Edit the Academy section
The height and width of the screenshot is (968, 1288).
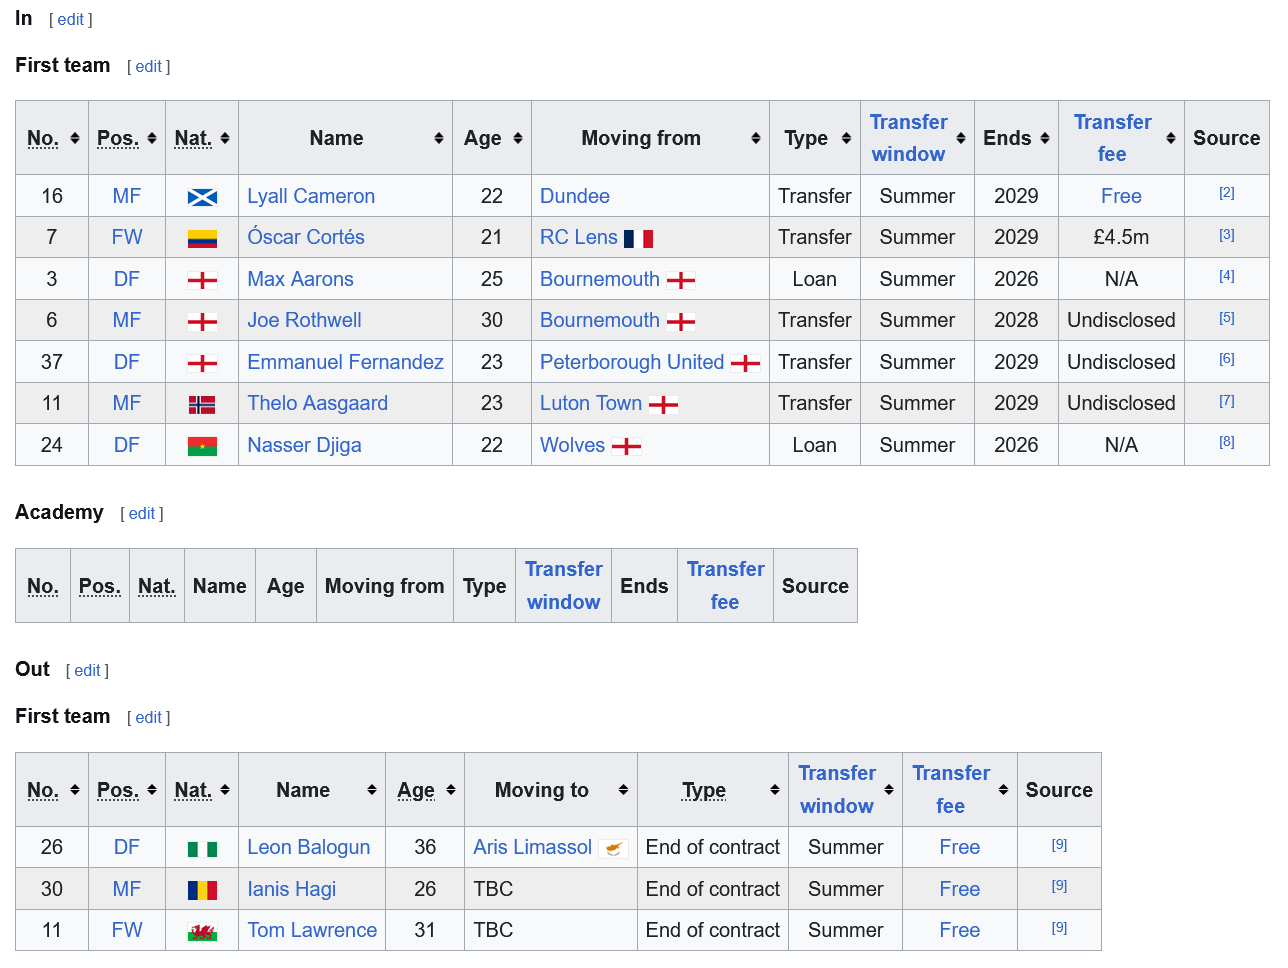coord(142,514)
